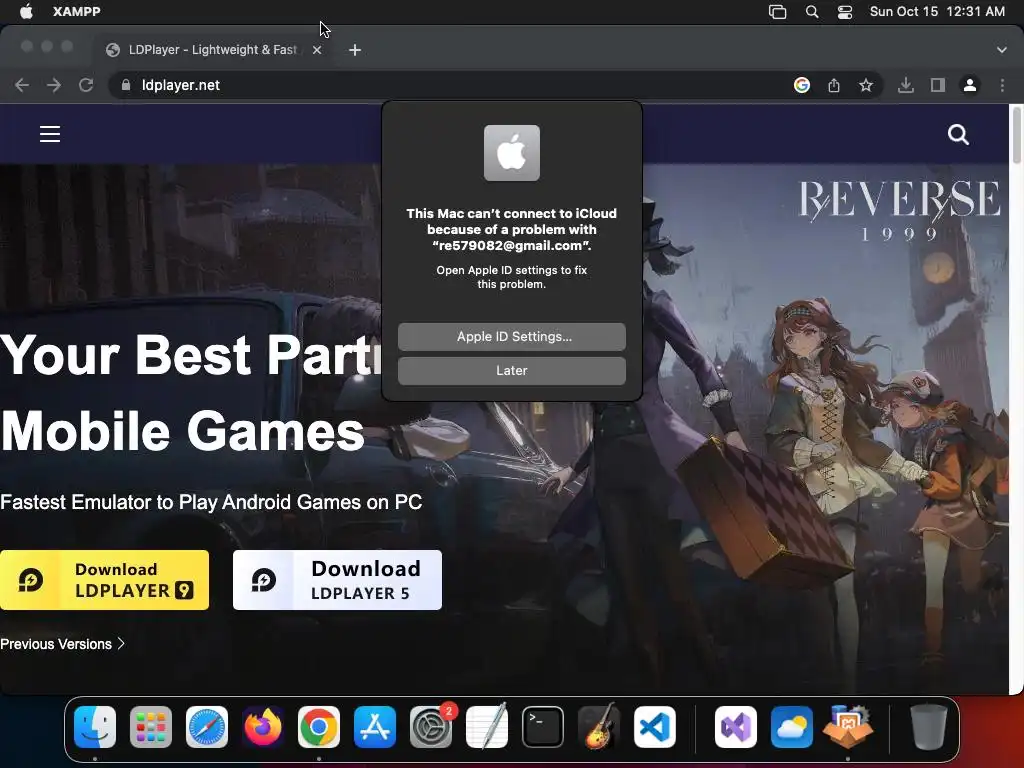Download LDPlayer 5 white button
The width and height of the screenshot is (1024, 768).
[337, 580]
